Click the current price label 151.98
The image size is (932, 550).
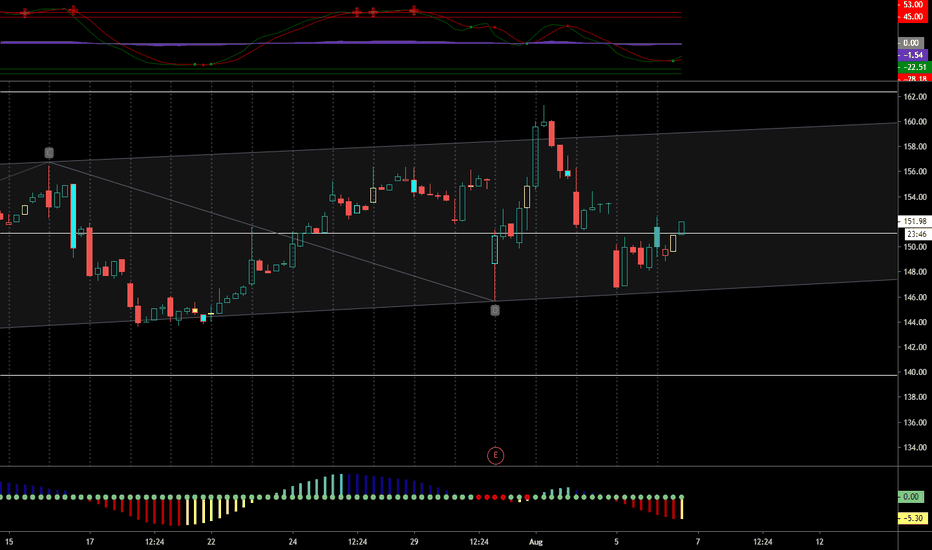click(x=915, y=221)
